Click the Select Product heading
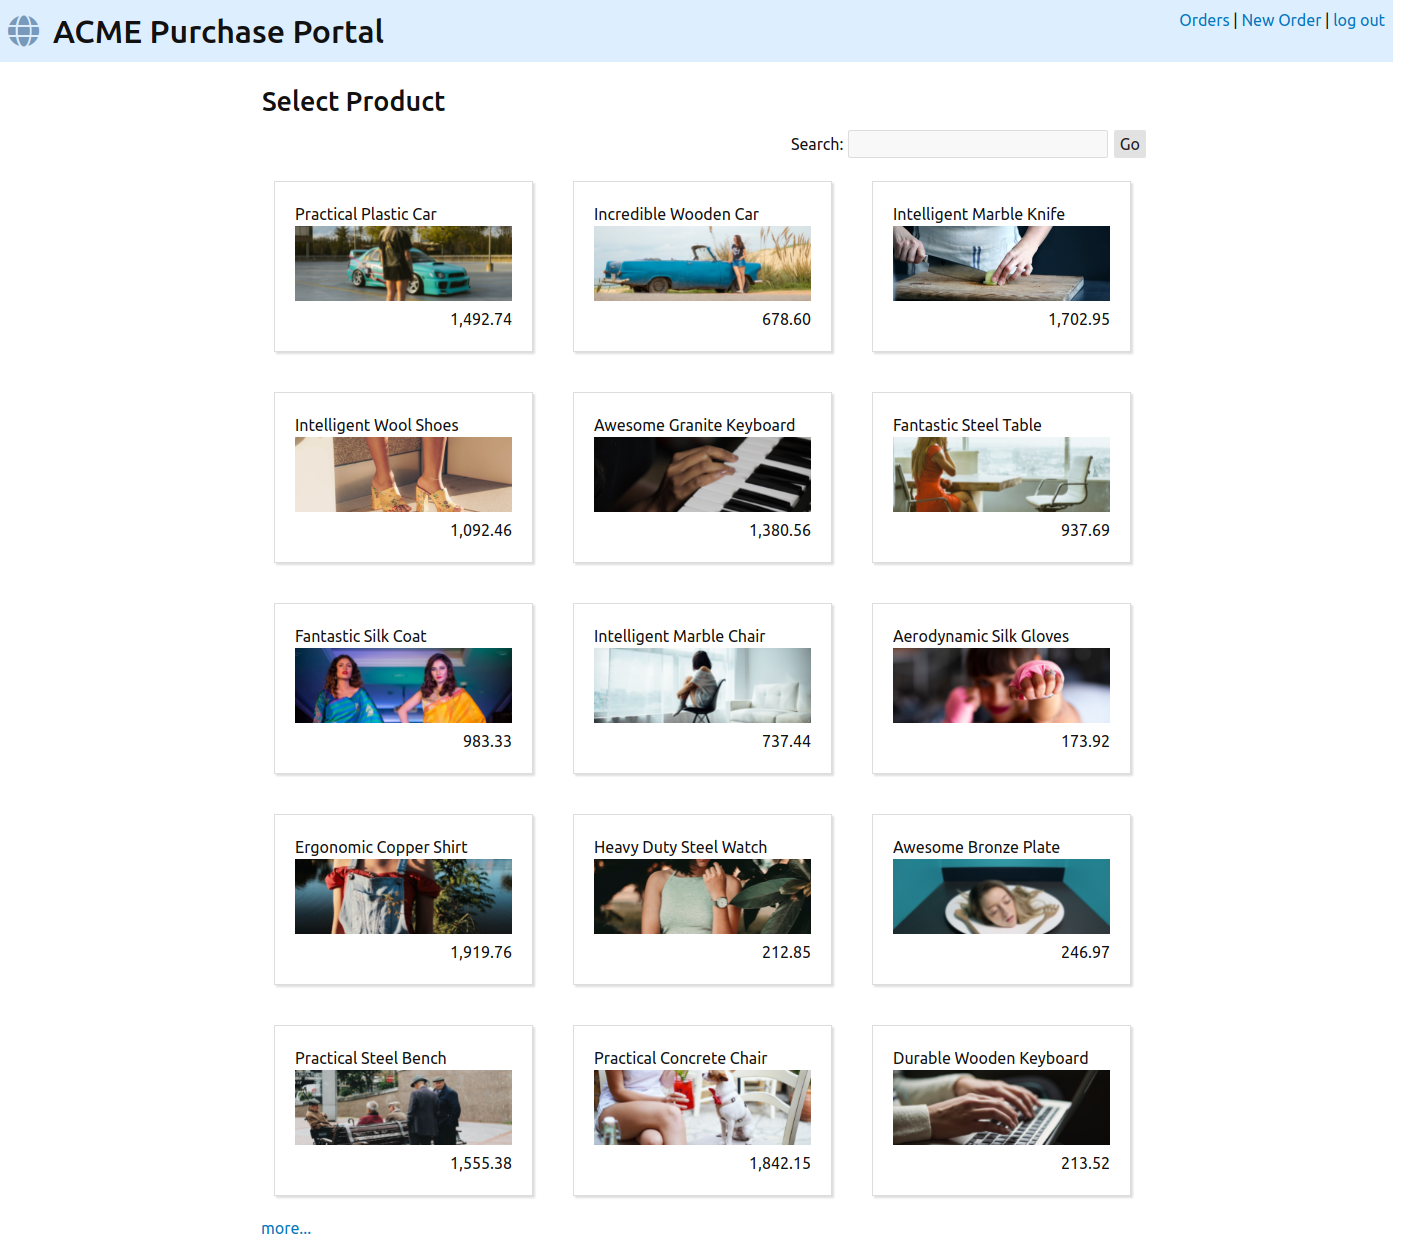The image size is (1408, 1242). (353, 101)
